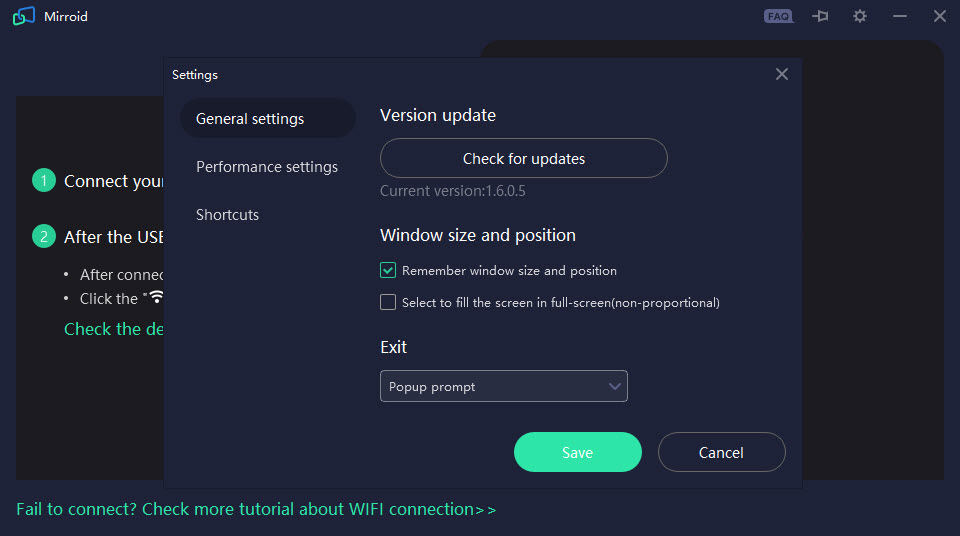Click the Mirroid logo icon
Image resolution: width=960 pixels, height=536 pixels.
tap(24, 16)
